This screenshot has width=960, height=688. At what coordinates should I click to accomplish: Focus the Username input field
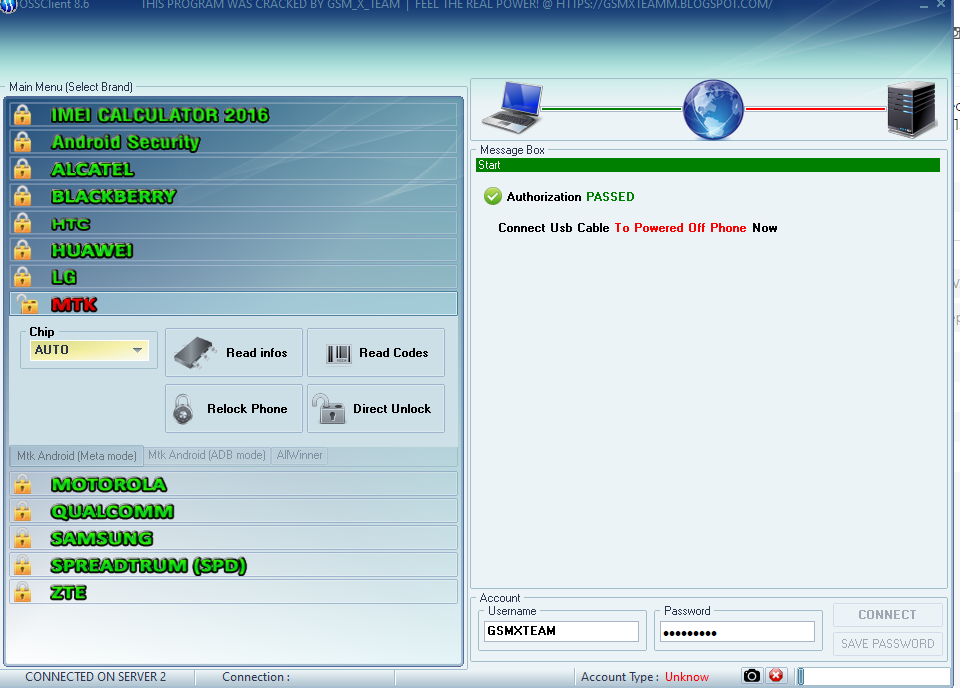coord(561,631)
